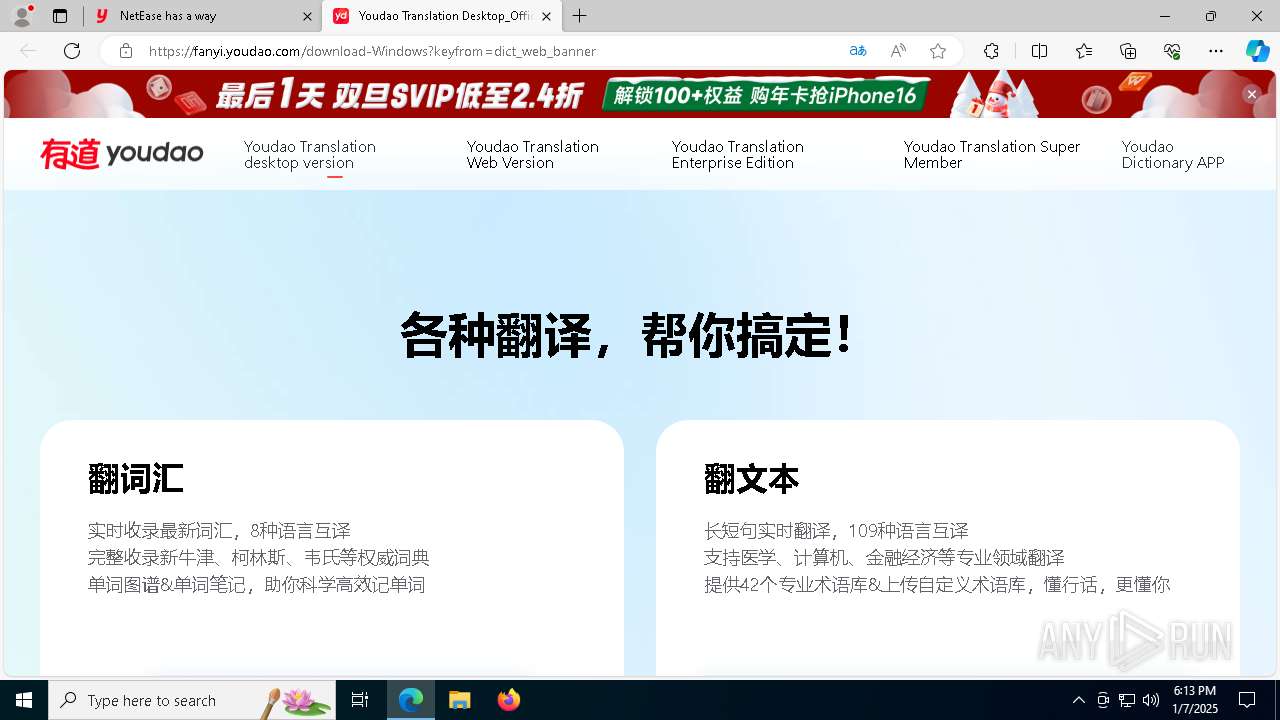Click text 支持医学、计算机、金融经济等专业领域翻译

click(x=884, y=558)
